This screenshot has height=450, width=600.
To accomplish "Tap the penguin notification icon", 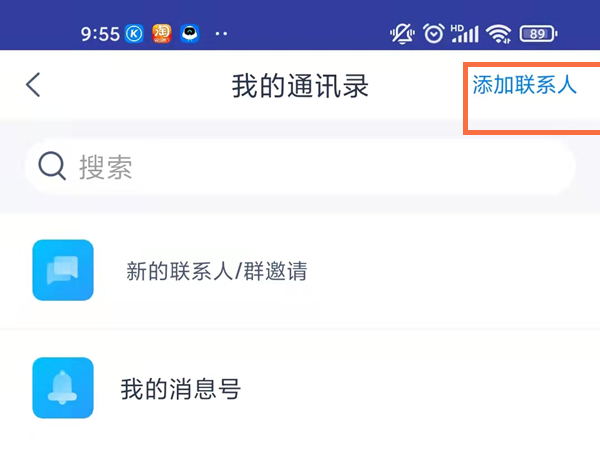I will pyautogui.click(x=190, y=33).
